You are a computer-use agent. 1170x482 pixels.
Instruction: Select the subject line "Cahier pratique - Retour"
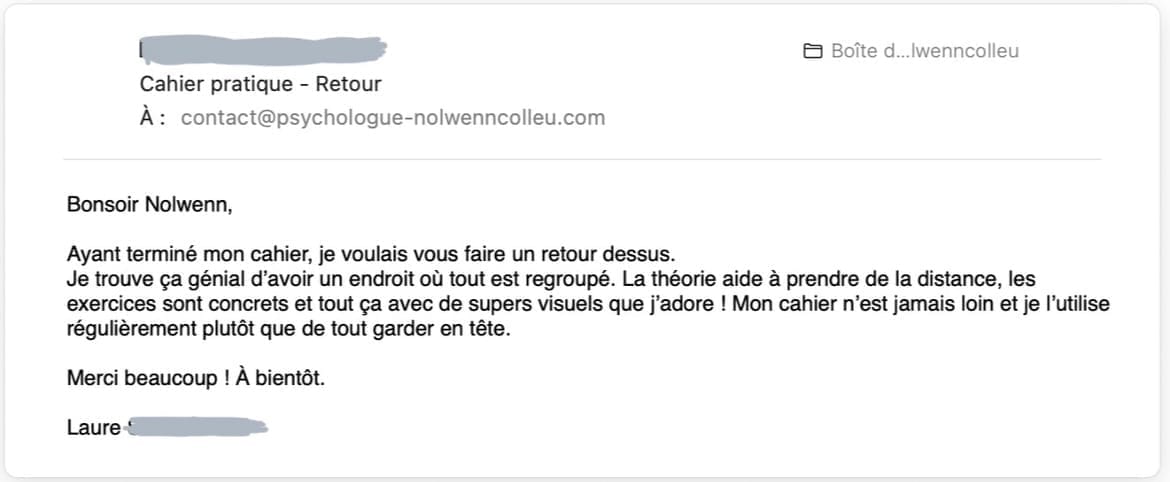click(x=260, y=84)
